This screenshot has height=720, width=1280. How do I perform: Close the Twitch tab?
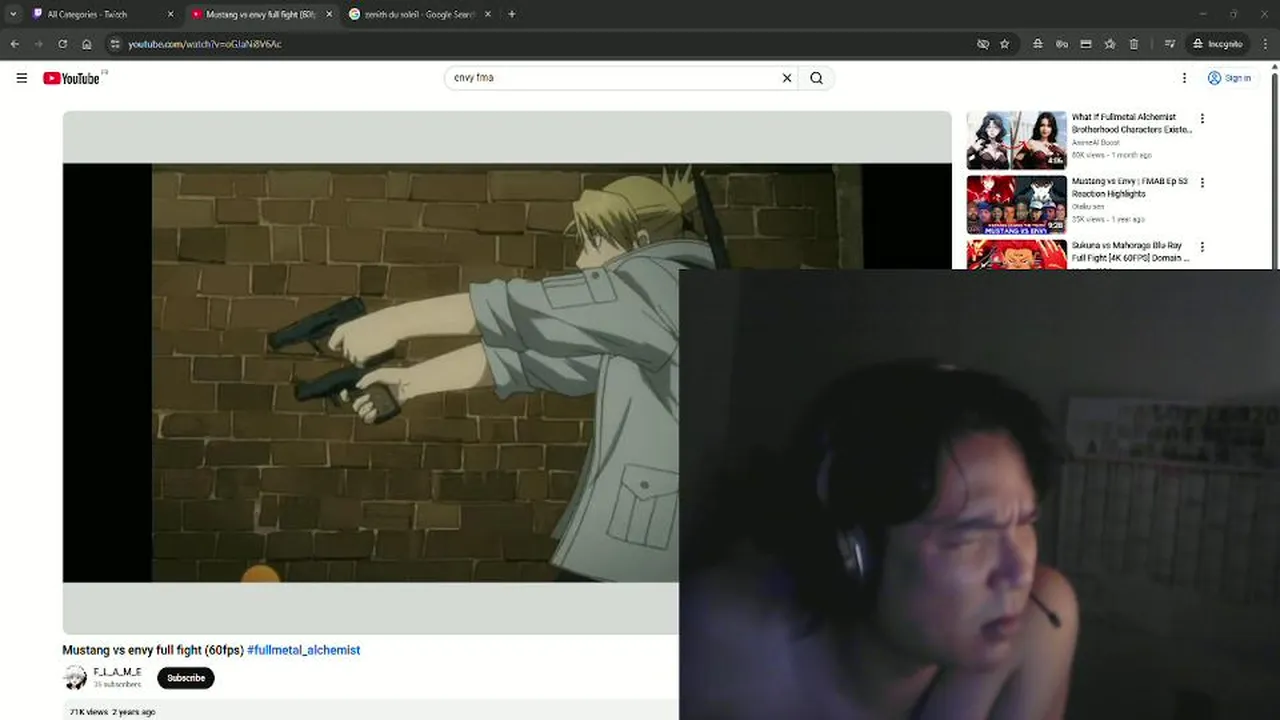[x=170, y=14]
